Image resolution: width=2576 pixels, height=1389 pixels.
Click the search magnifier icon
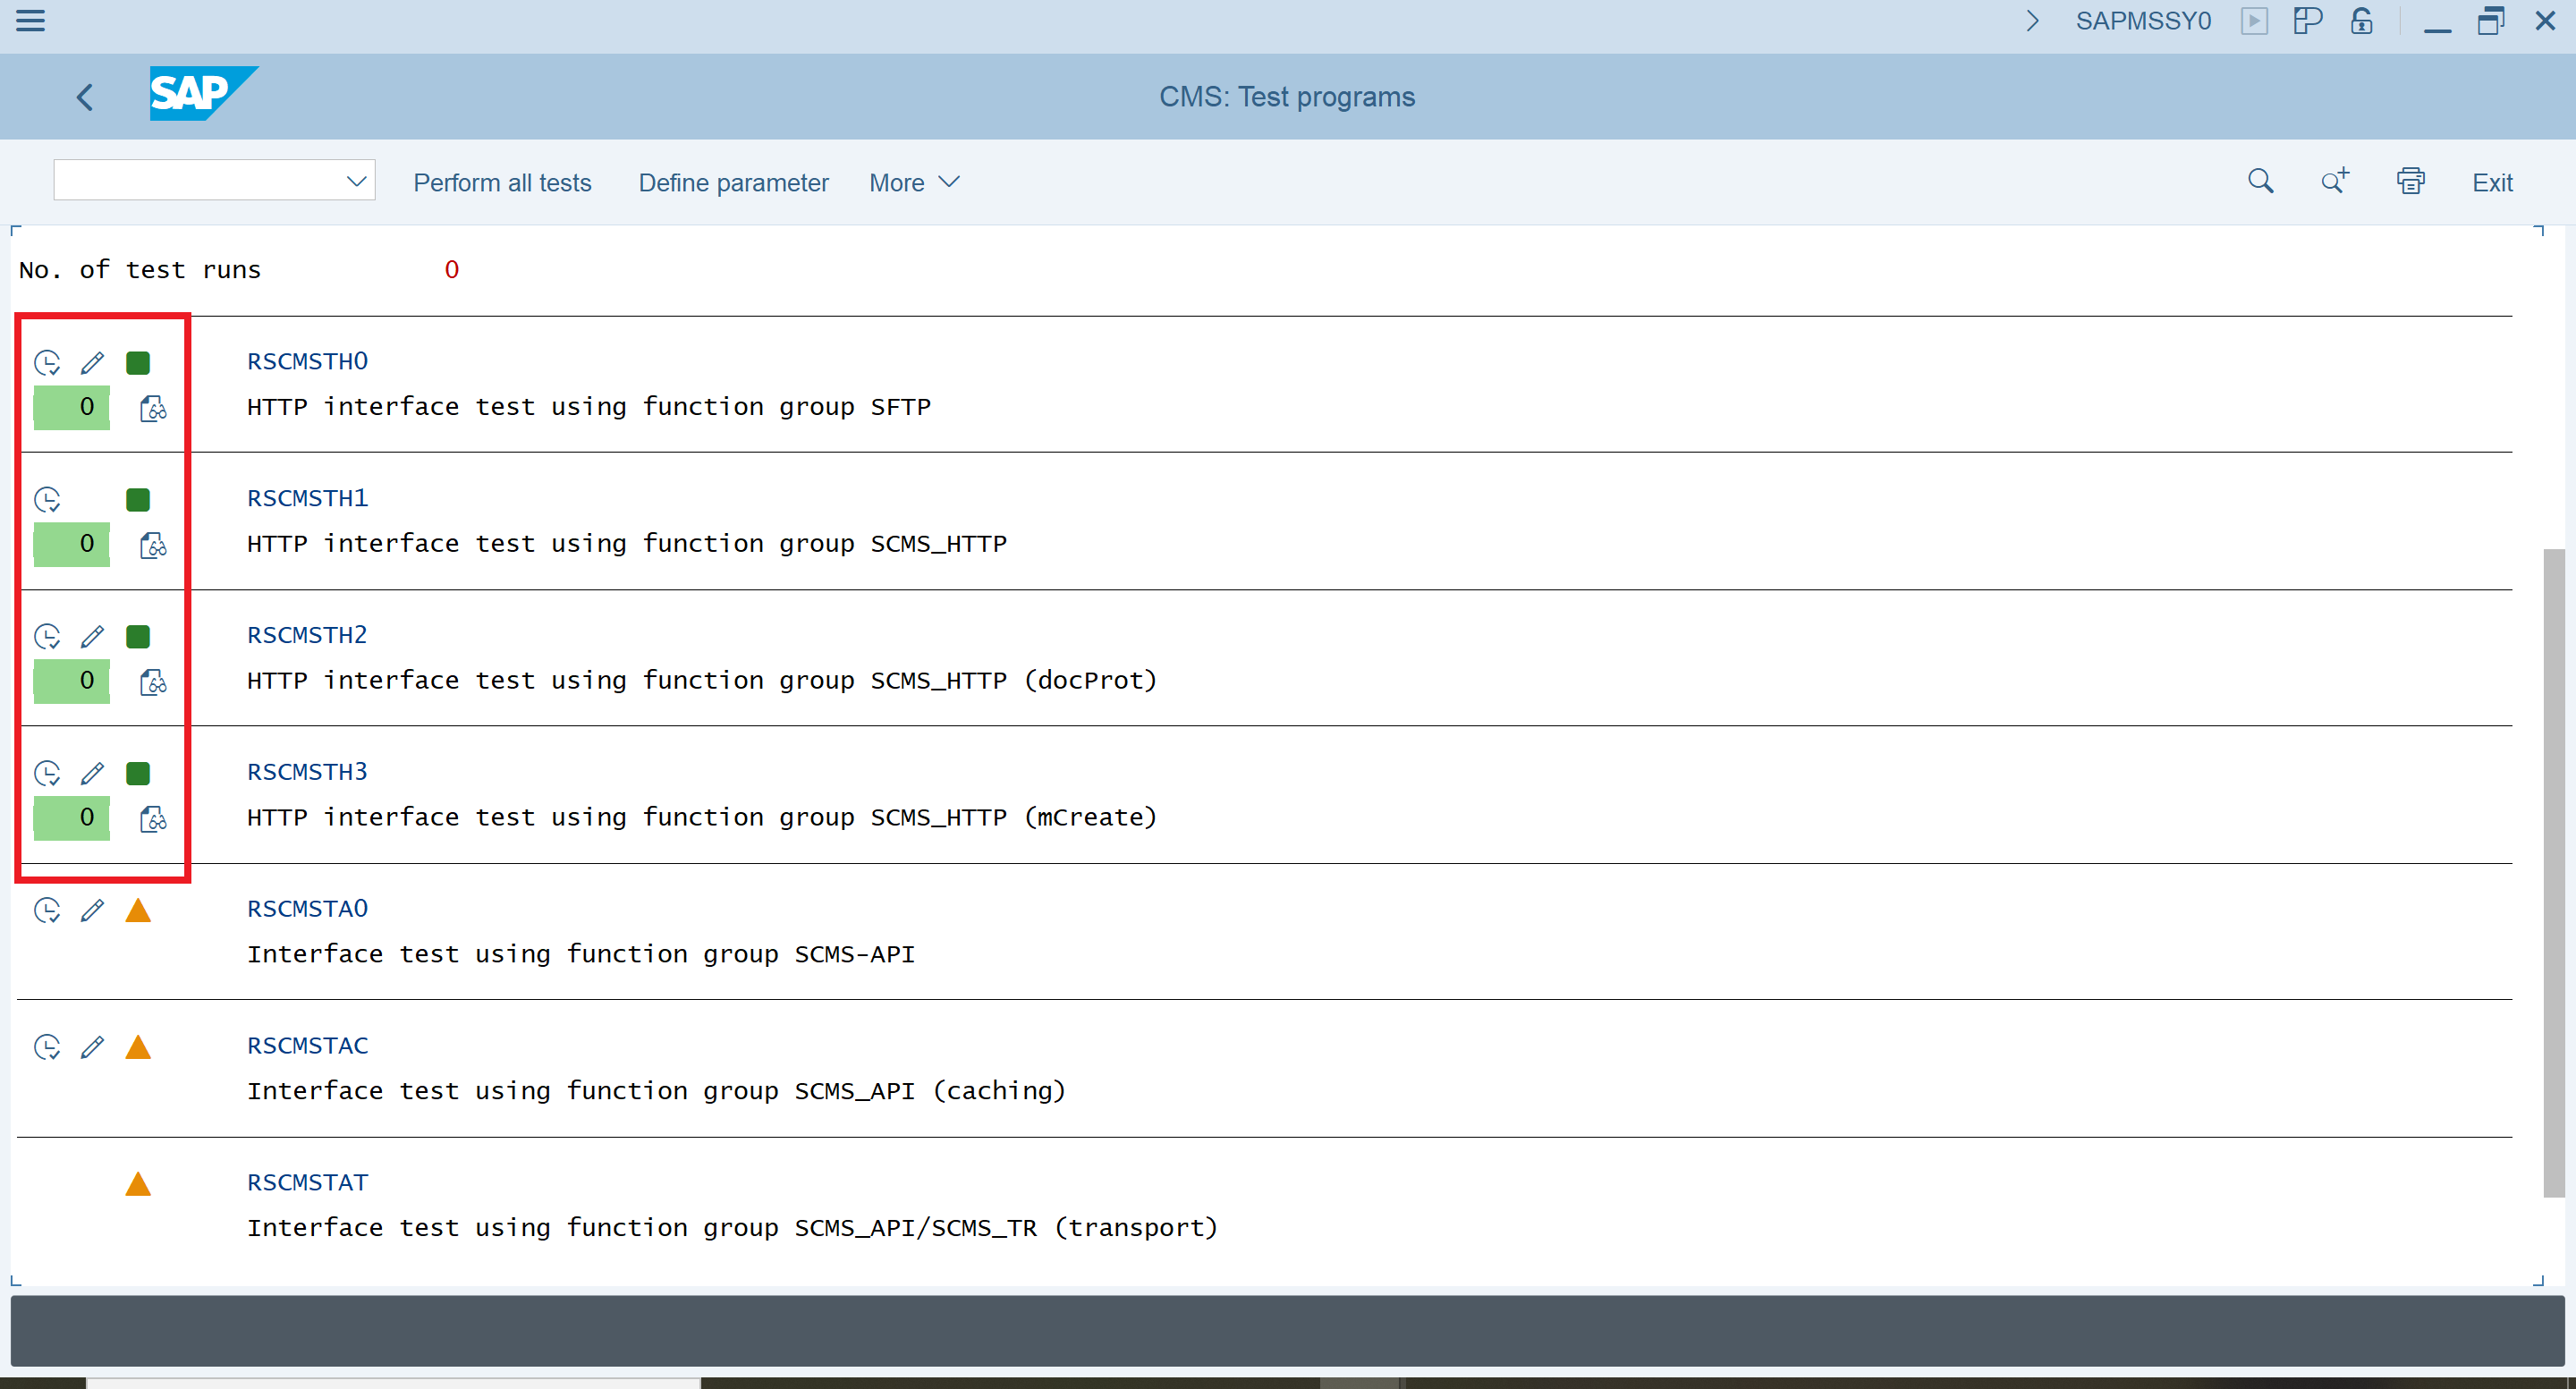(x=2262, y=181)
